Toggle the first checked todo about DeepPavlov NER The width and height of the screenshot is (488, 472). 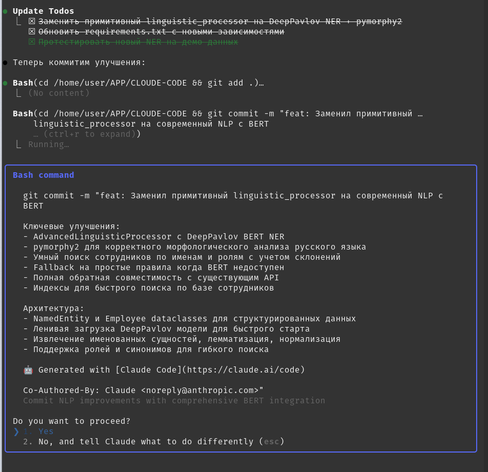32,22
